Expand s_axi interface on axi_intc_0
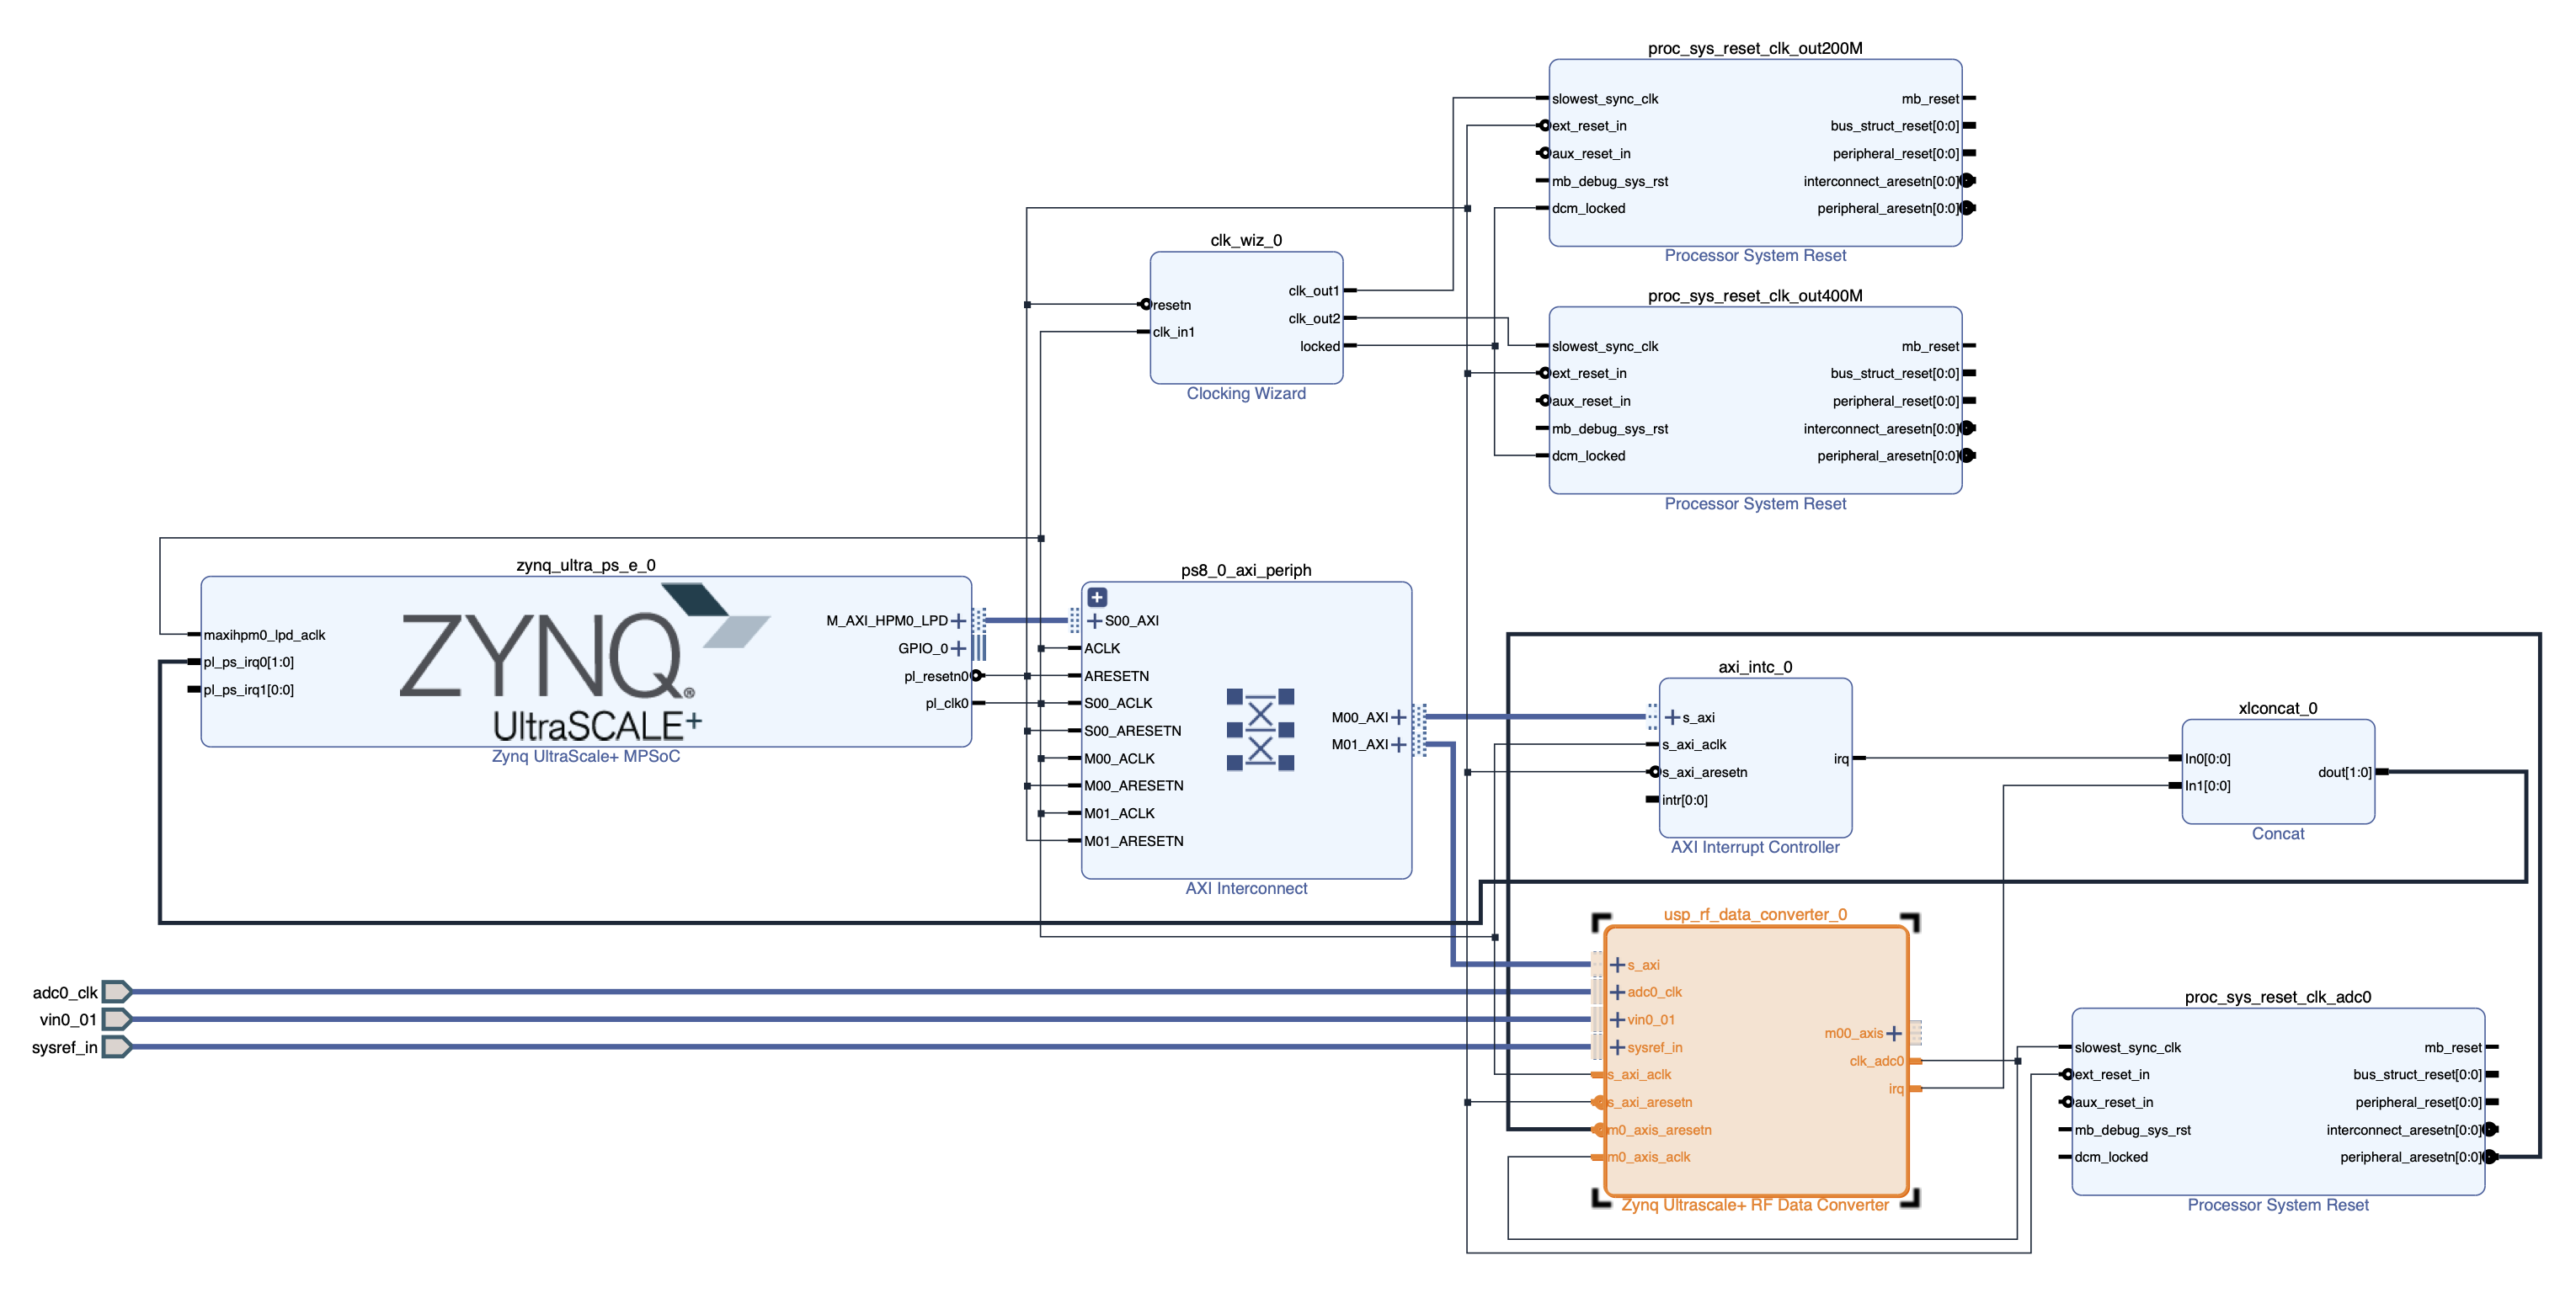 pyautogui.click(x=1672, y=718)
